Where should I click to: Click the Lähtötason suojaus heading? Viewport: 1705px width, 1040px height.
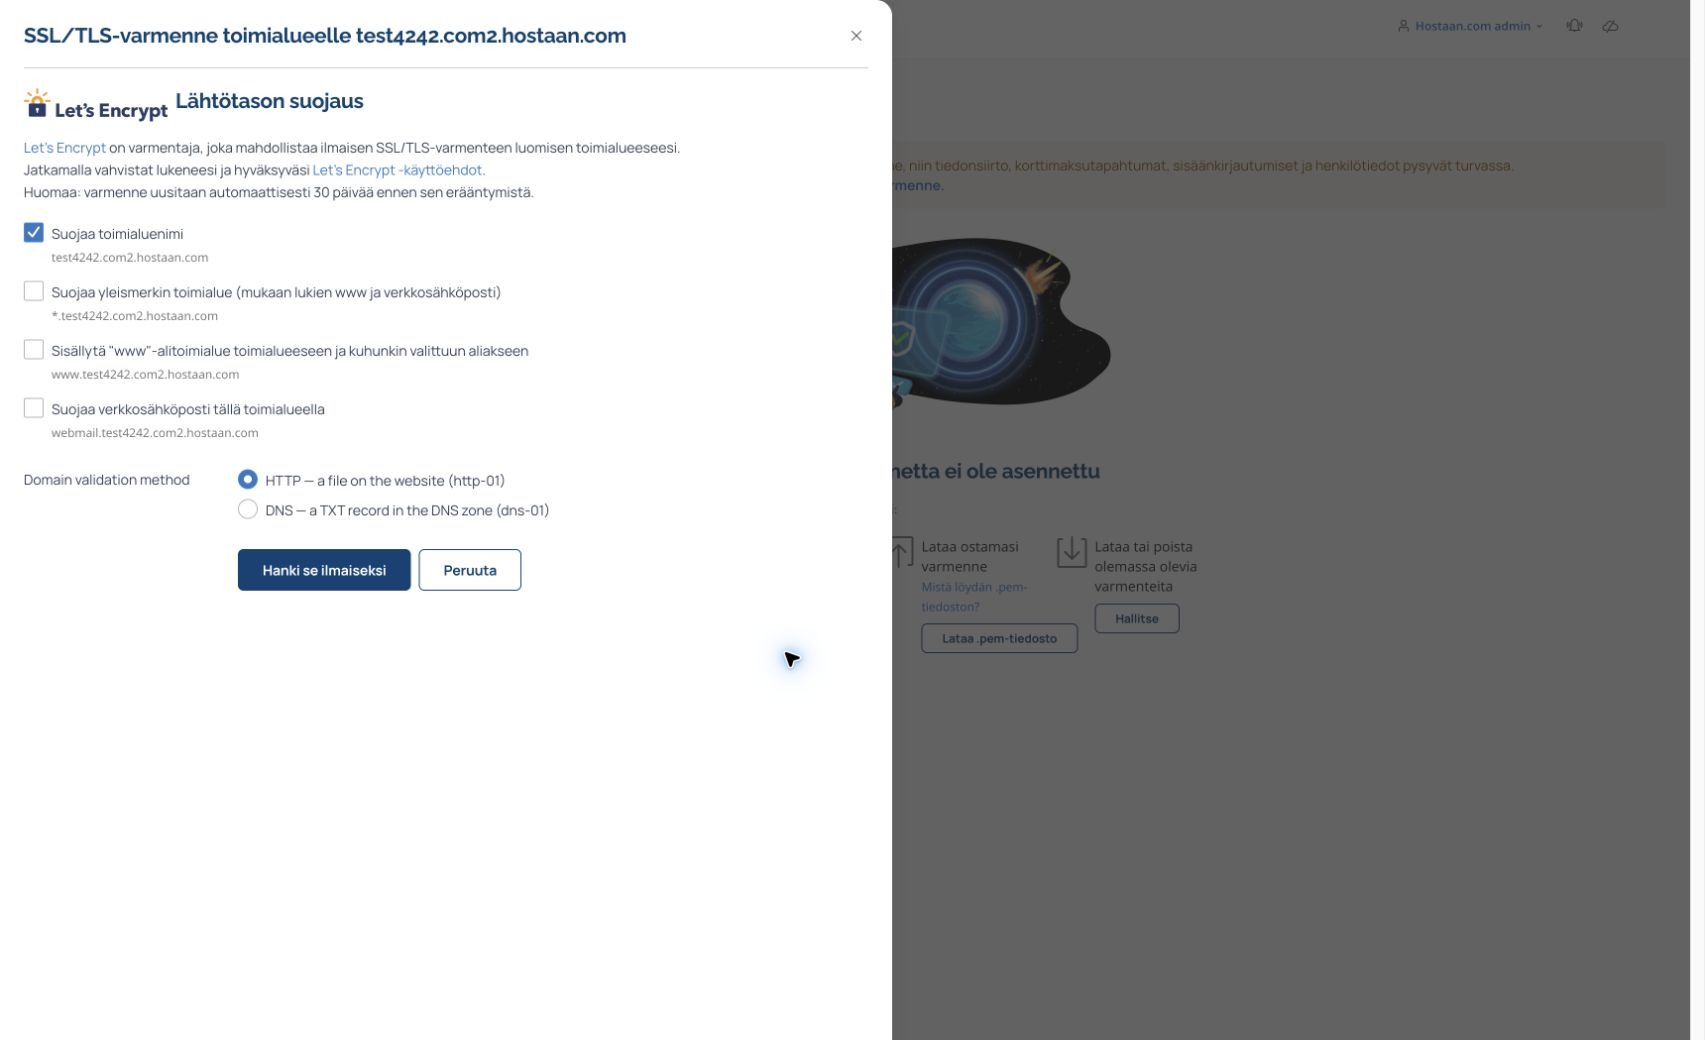269,101
